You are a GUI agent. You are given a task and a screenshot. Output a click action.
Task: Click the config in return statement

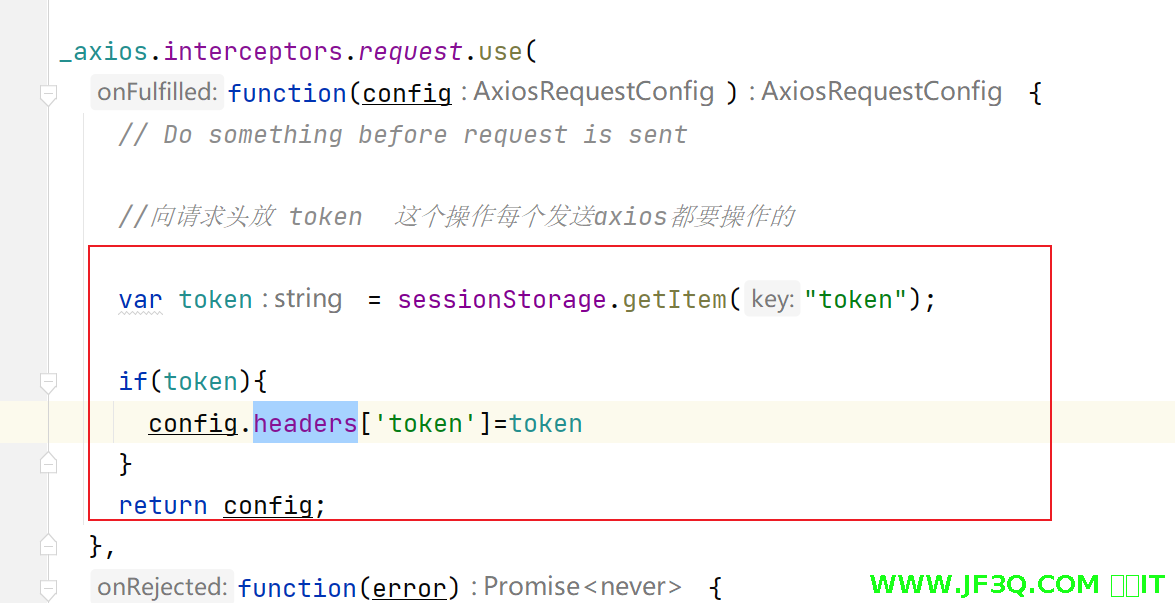point(268,506)
